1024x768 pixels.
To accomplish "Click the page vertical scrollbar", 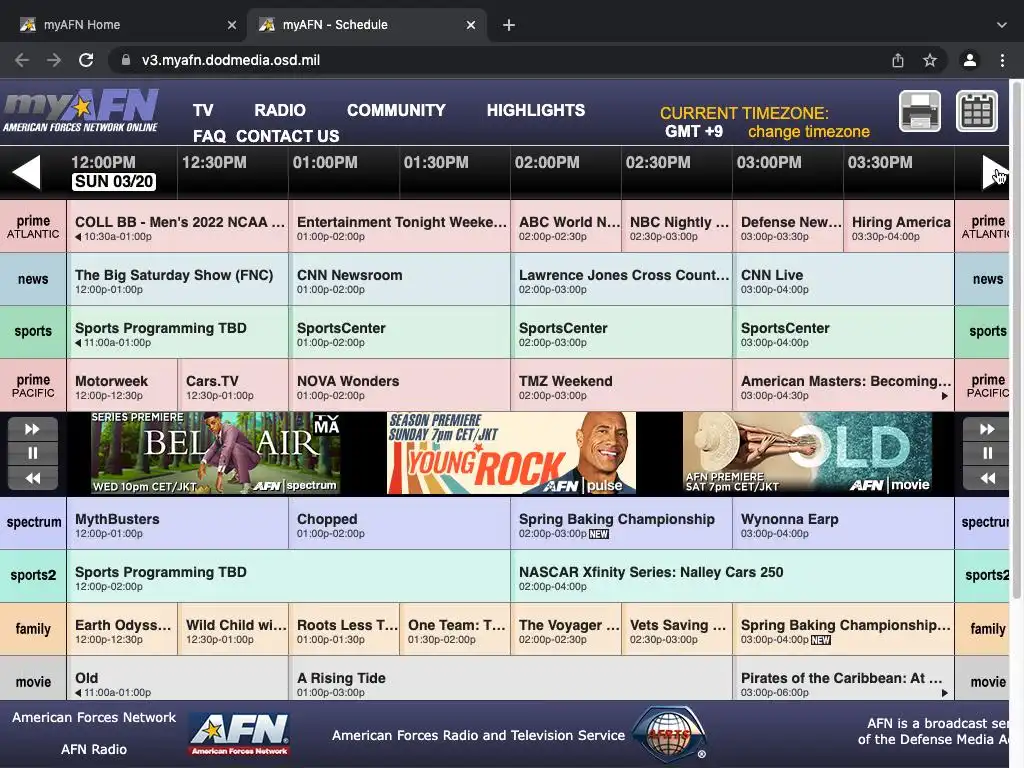I will [1017, 340].
